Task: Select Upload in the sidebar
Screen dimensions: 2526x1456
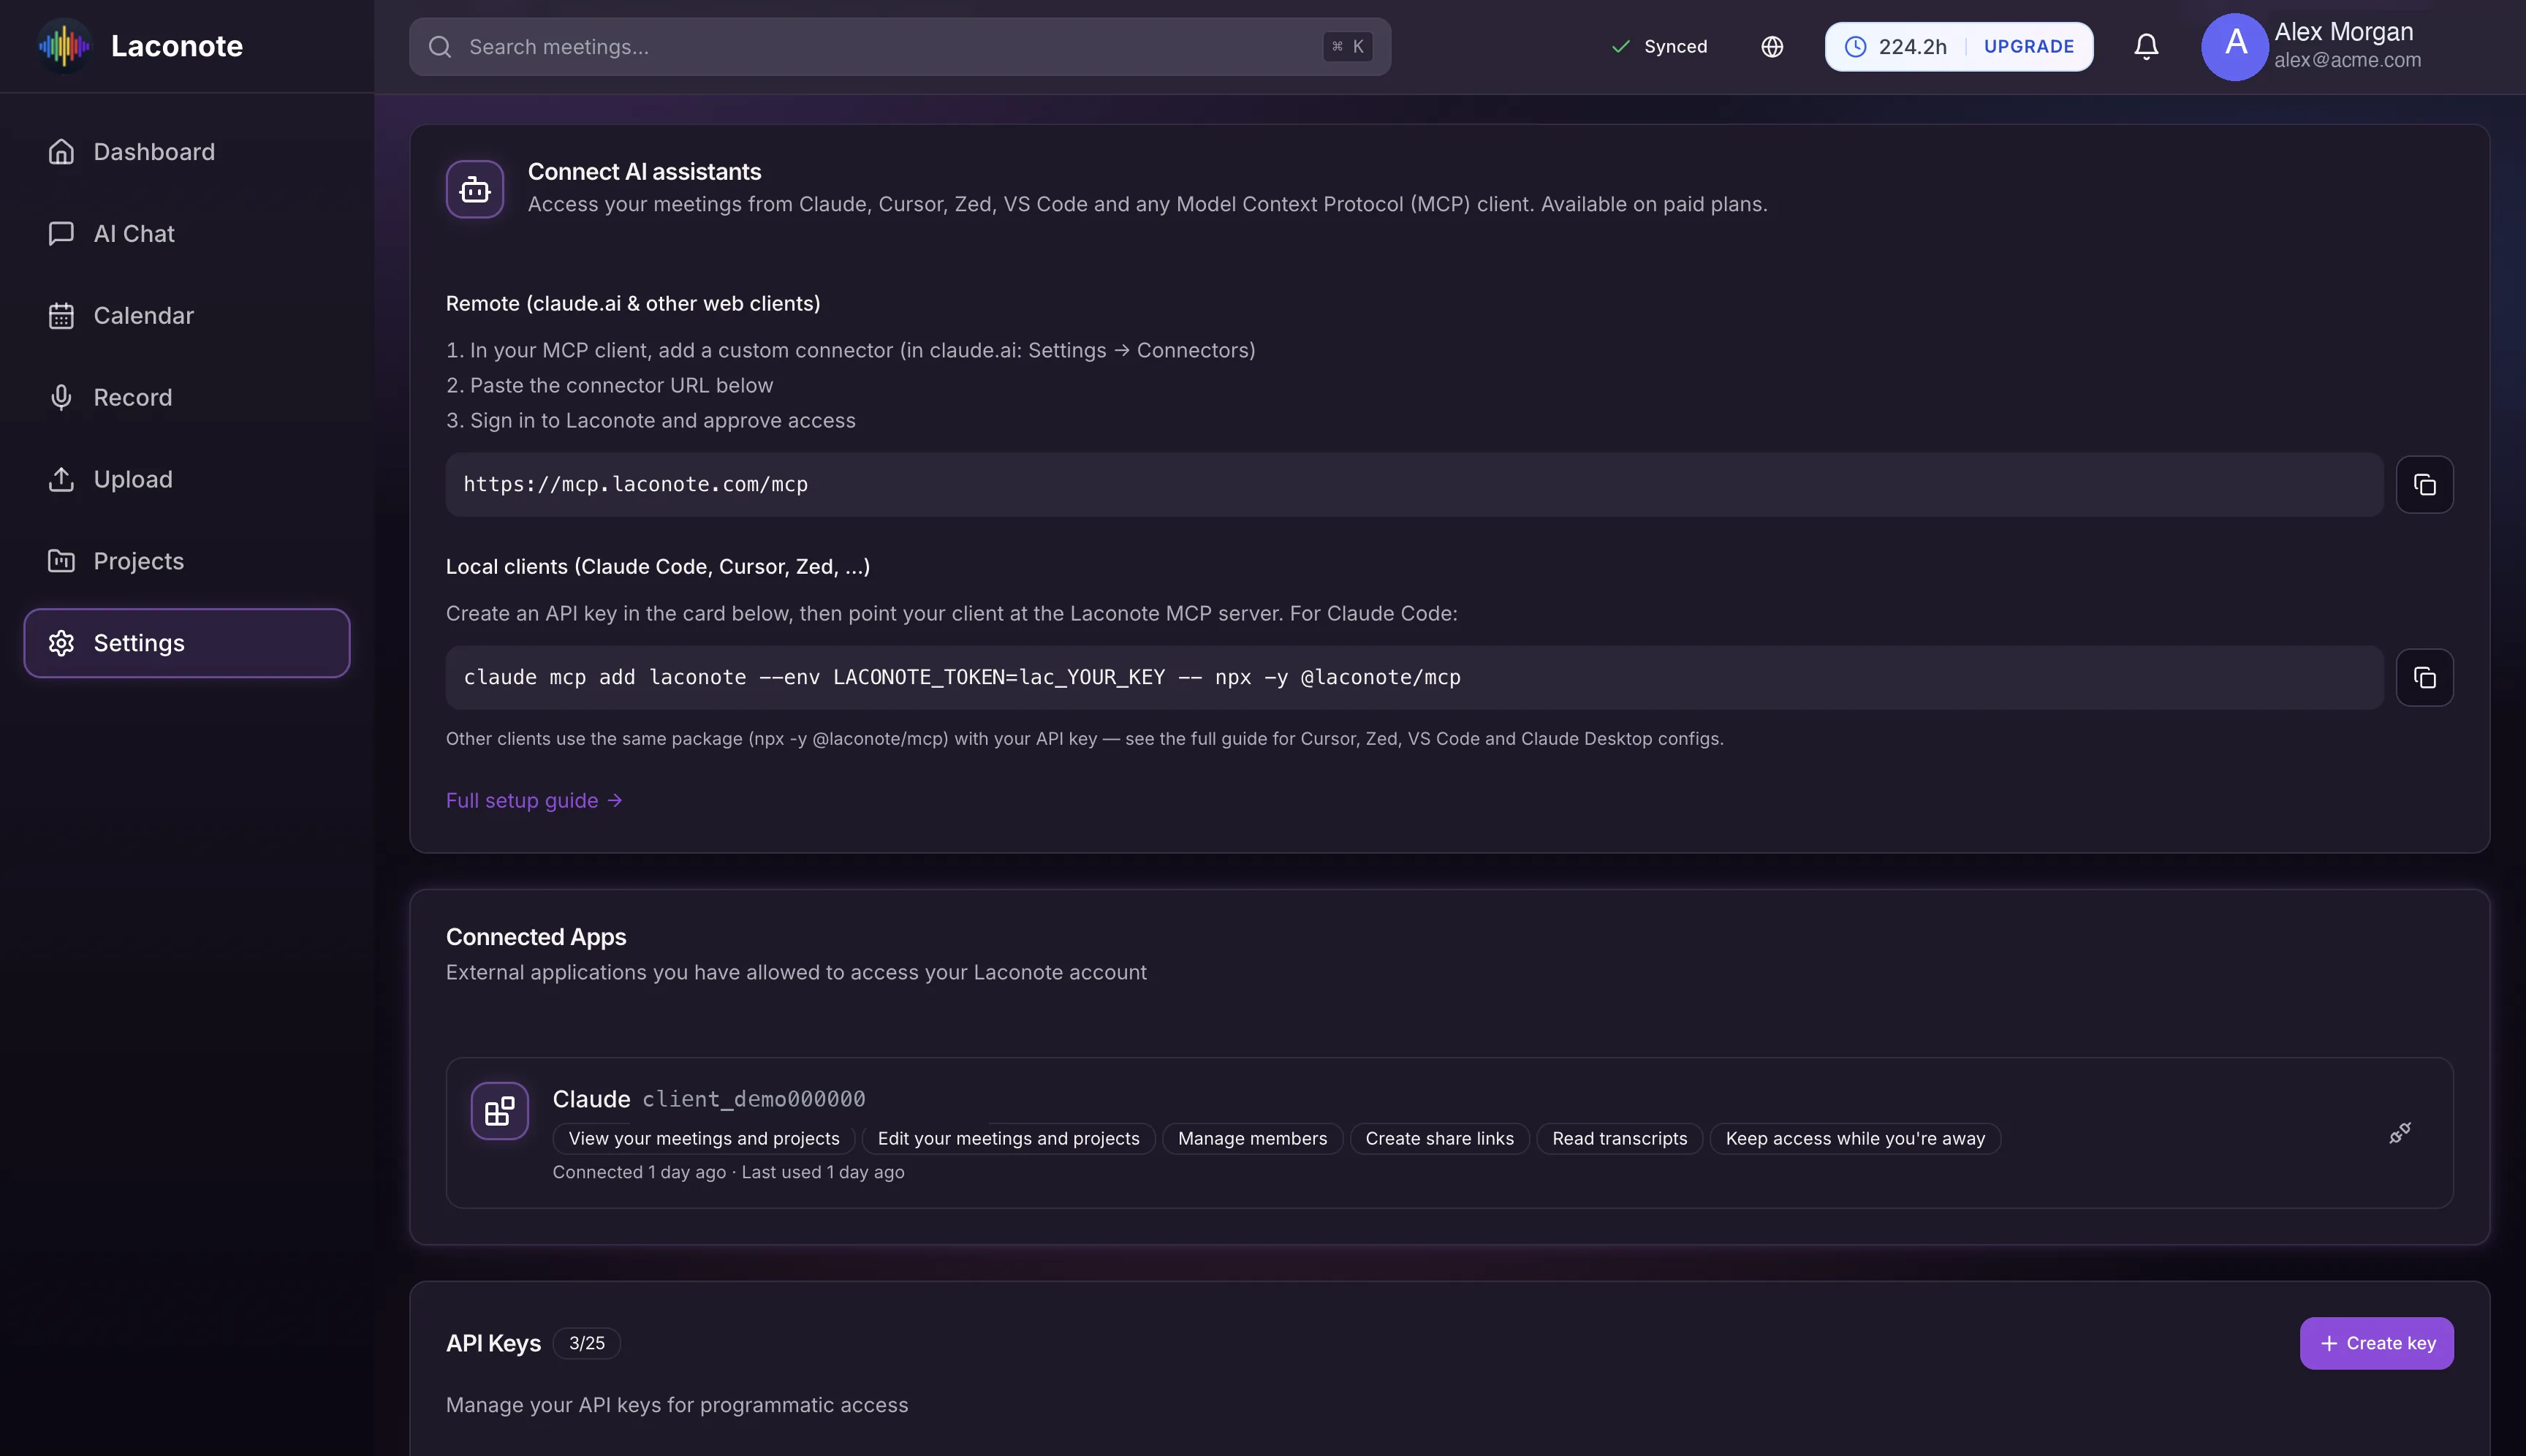Action: click(187, 480)
